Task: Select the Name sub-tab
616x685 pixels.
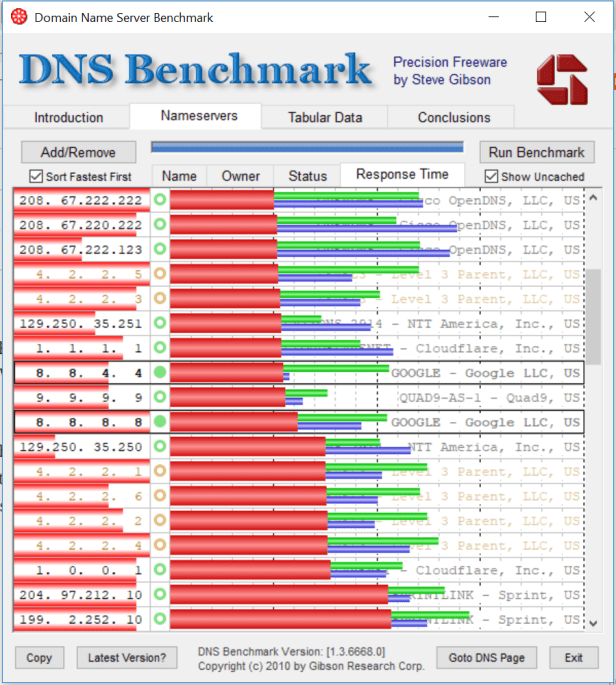Action: (179, 176)
